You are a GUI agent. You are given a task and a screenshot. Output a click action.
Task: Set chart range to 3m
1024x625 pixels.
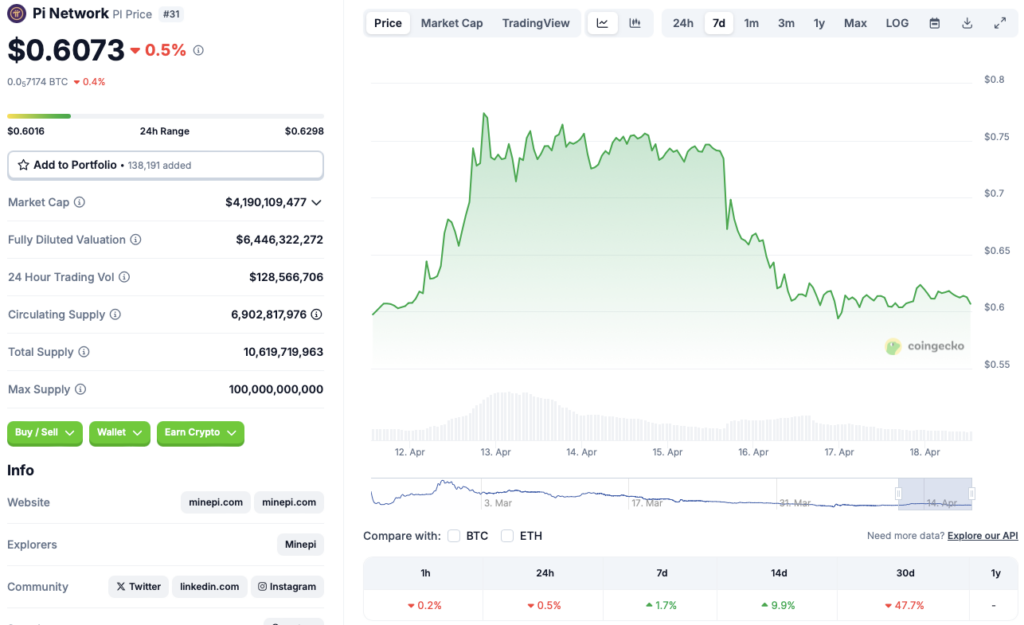coord(786,23)
